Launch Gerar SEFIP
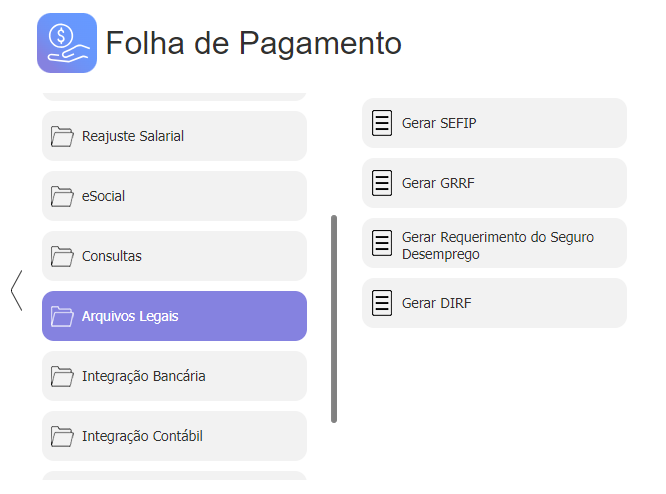The height and width of the screenshot is (494, 666). pyautogui.click(x=494, y=123)
